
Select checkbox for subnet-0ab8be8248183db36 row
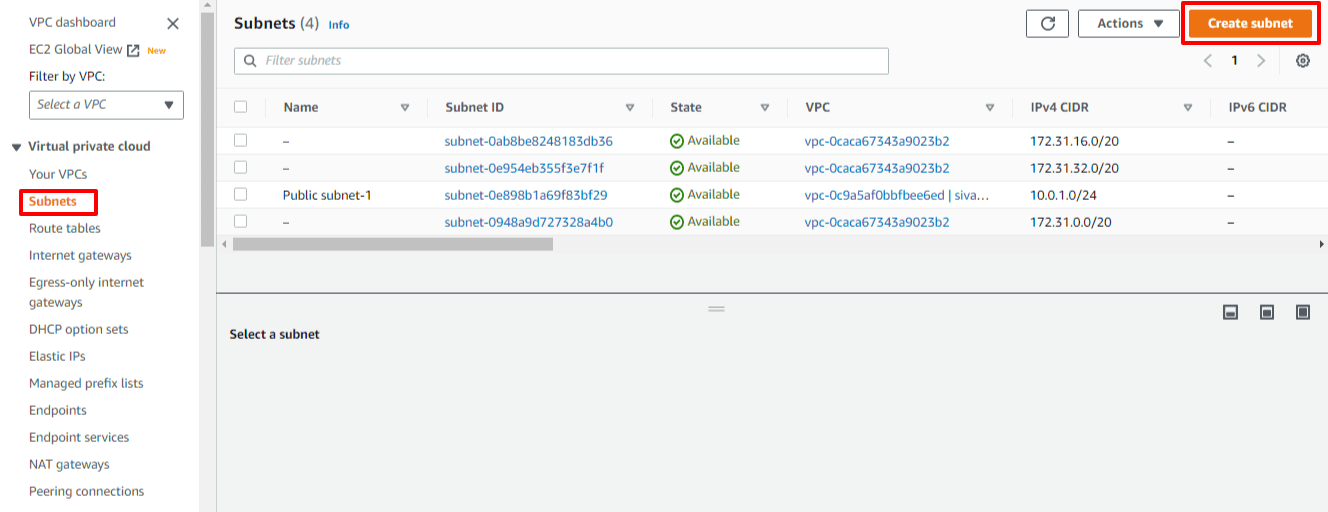240,140
